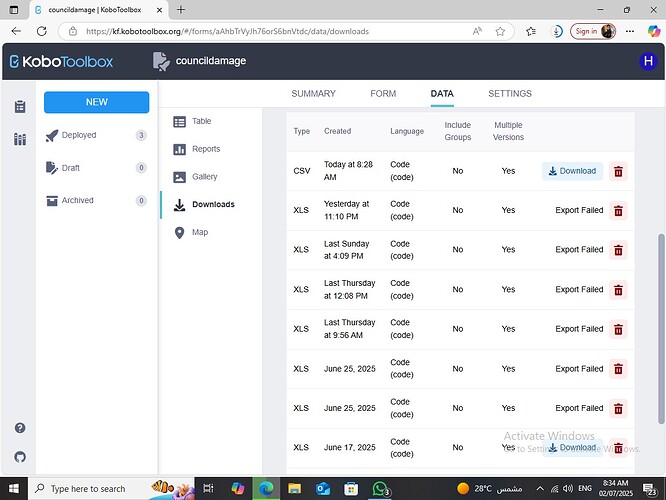Delete the Yesterday 11:10 PM XLS export
666x500 pixels.
(x=618, y=210)
